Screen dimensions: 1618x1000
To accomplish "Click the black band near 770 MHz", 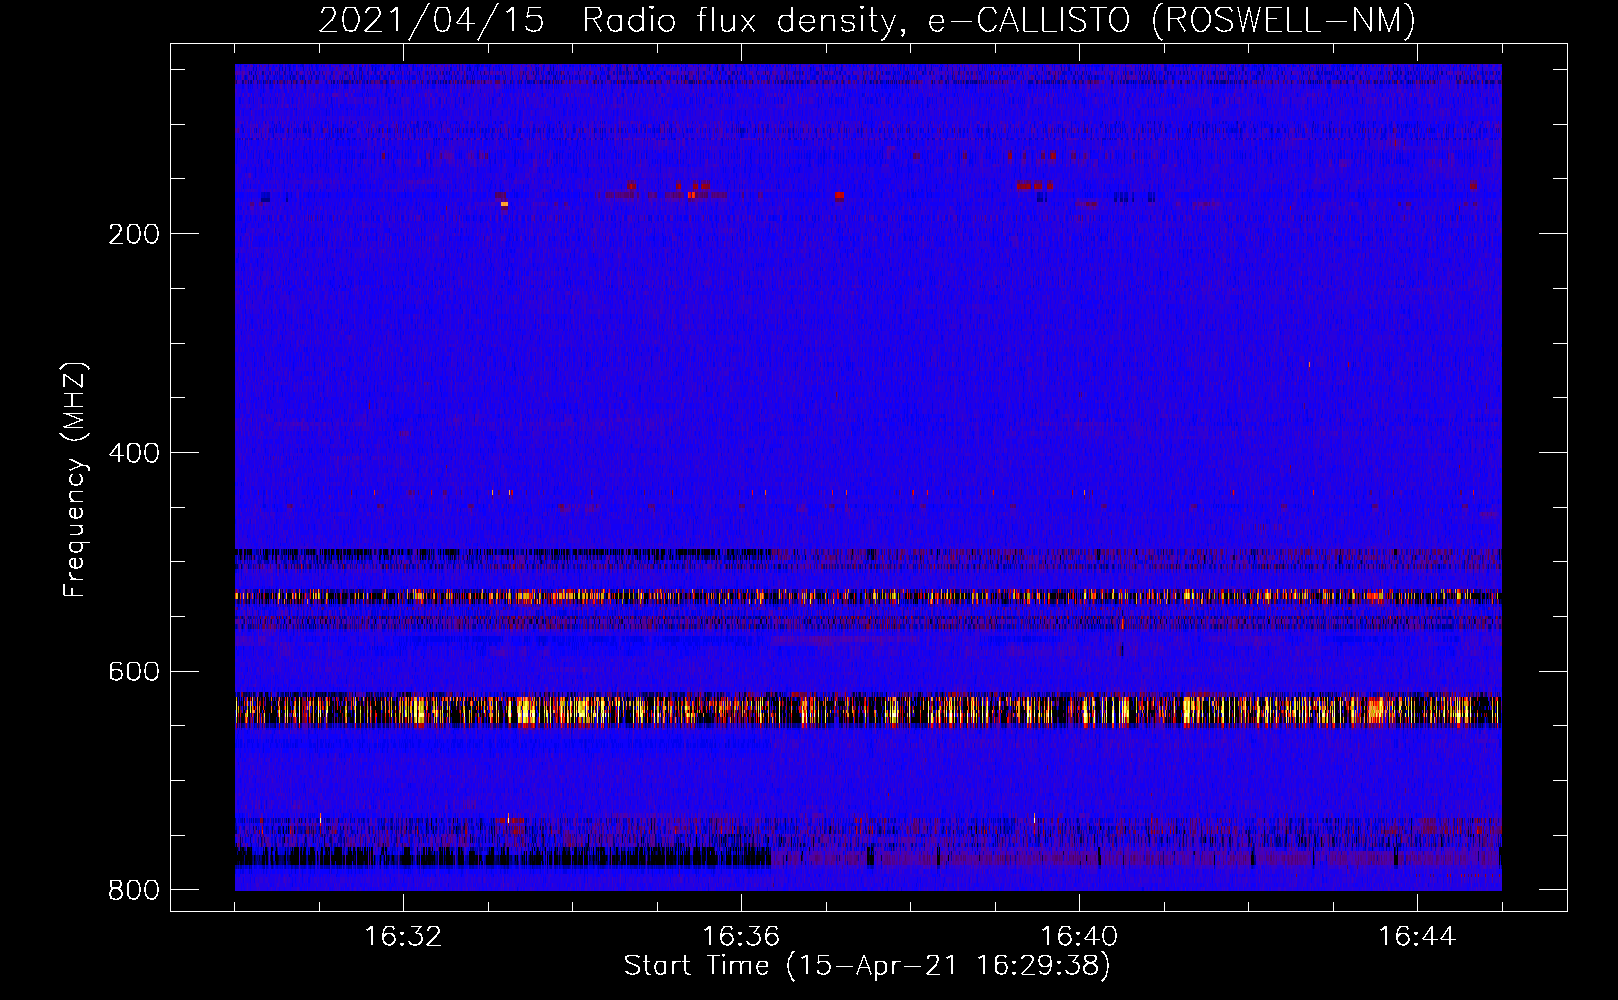I will [502, 857].
